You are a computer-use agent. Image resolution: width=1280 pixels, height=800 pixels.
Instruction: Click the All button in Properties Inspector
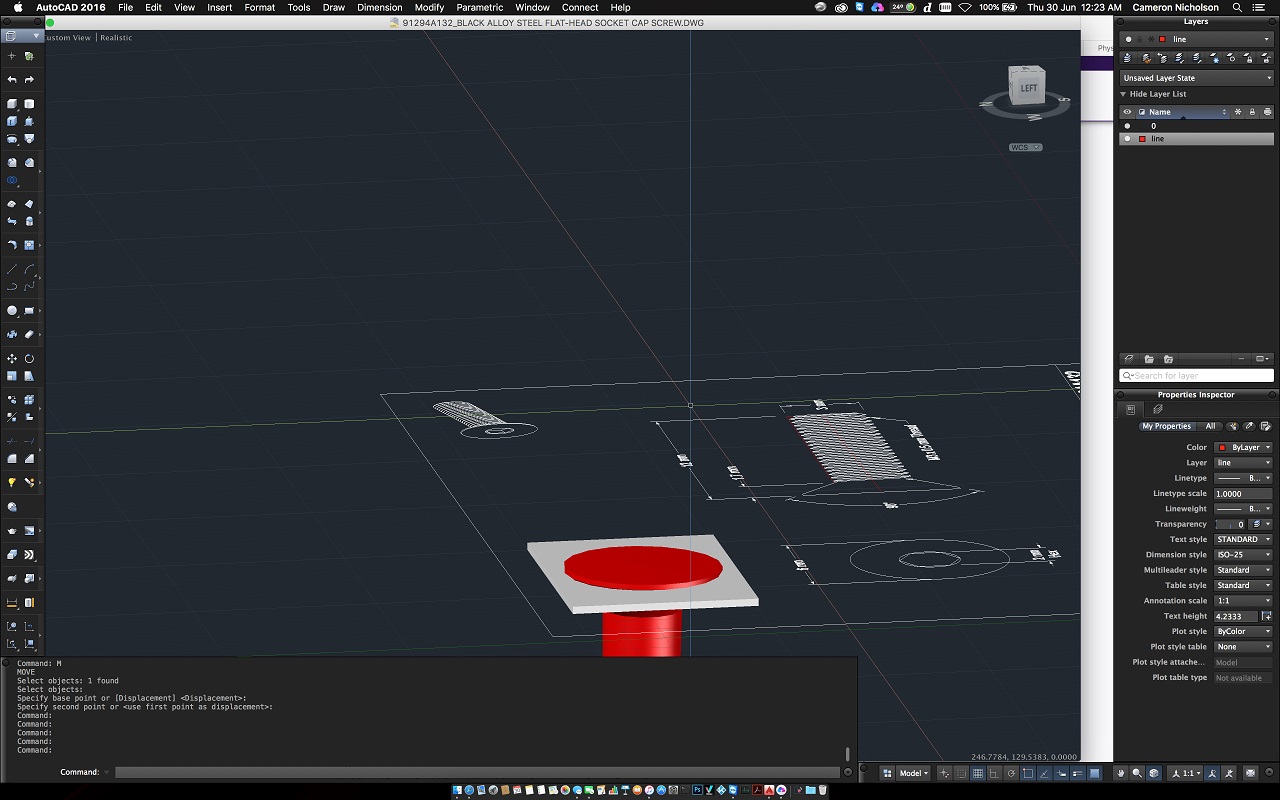click(1210, 426)
